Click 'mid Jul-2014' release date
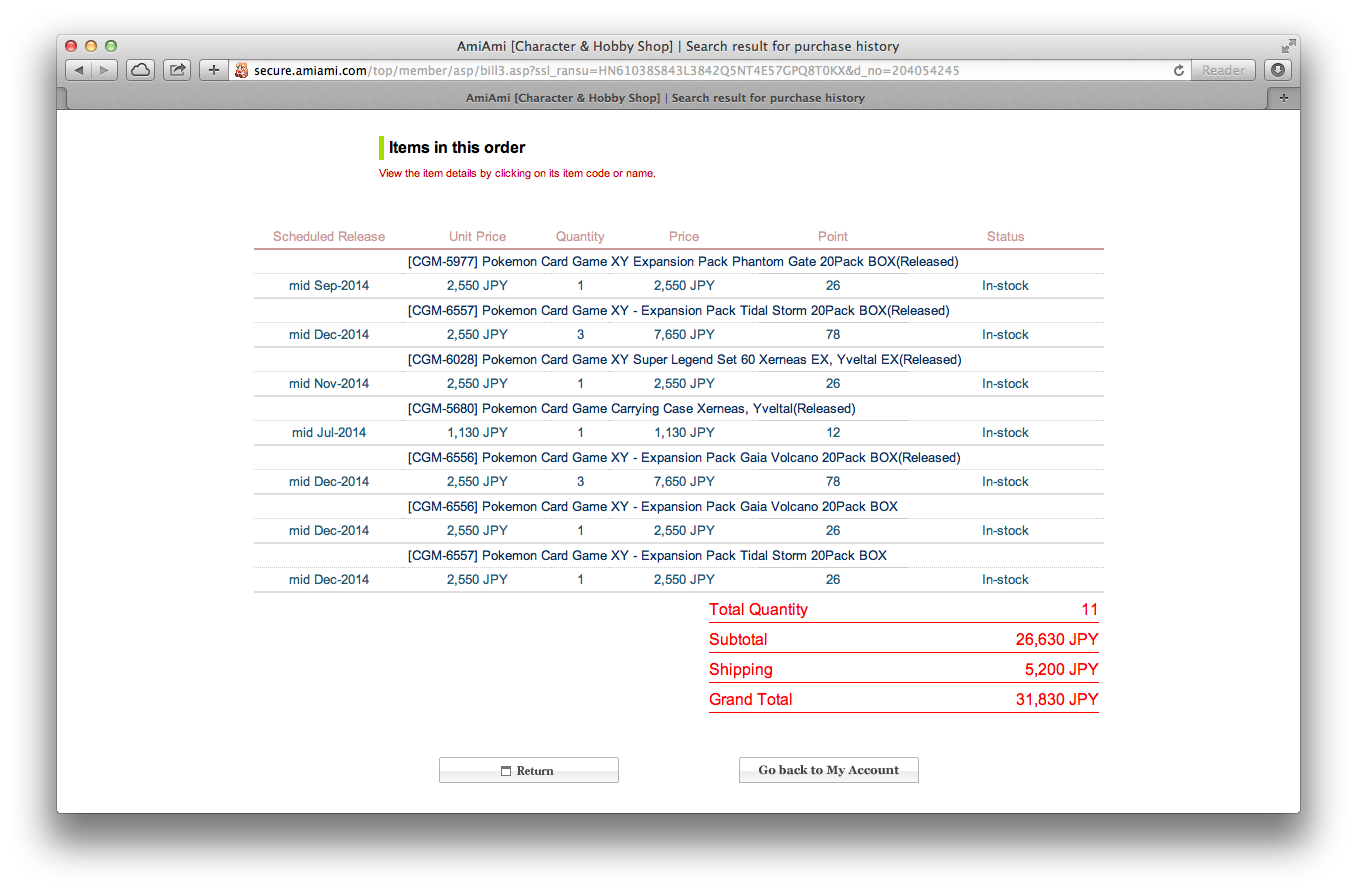 (x=329, y=433)
